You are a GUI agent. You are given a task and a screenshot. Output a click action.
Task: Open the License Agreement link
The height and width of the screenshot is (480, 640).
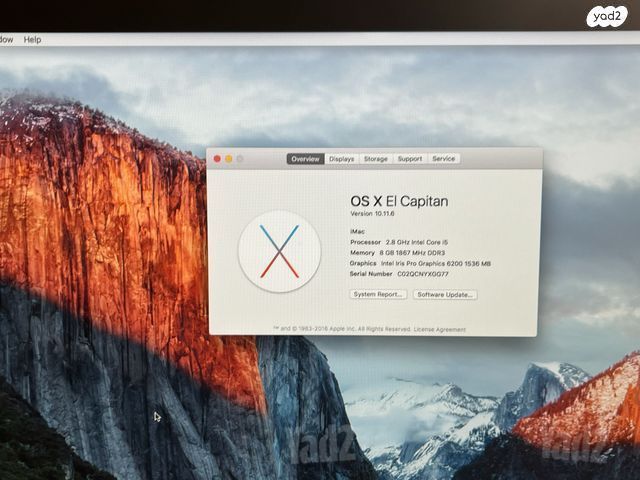coord(440,329)
